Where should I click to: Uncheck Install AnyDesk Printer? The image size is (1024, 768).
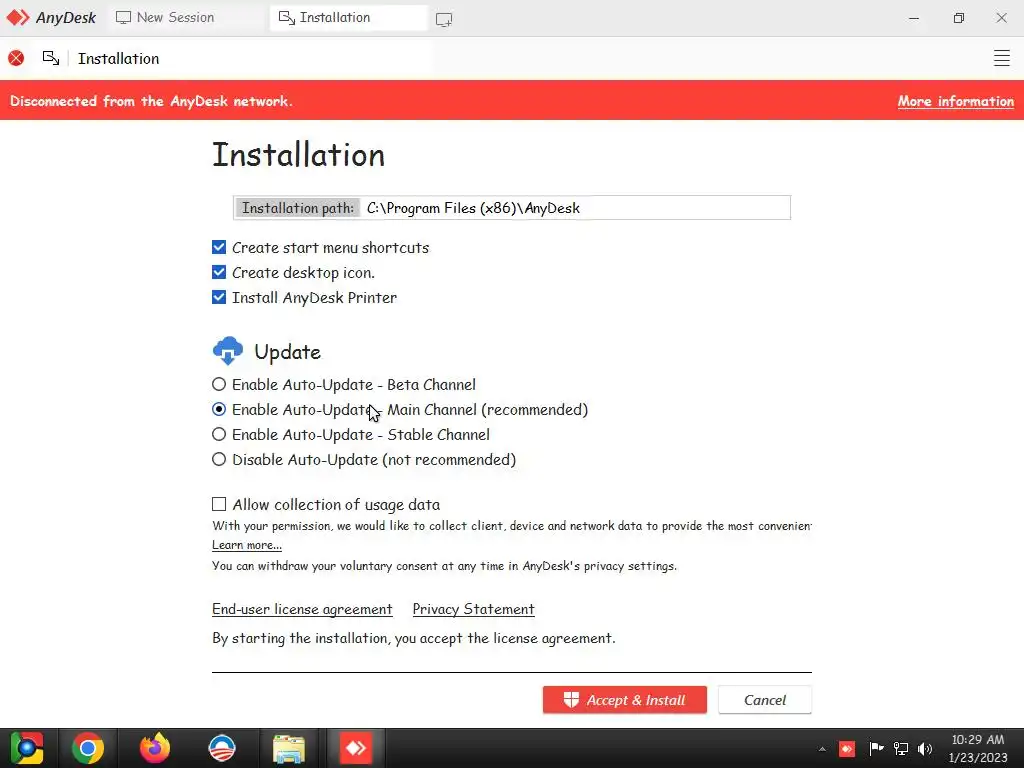pos(219,297)
